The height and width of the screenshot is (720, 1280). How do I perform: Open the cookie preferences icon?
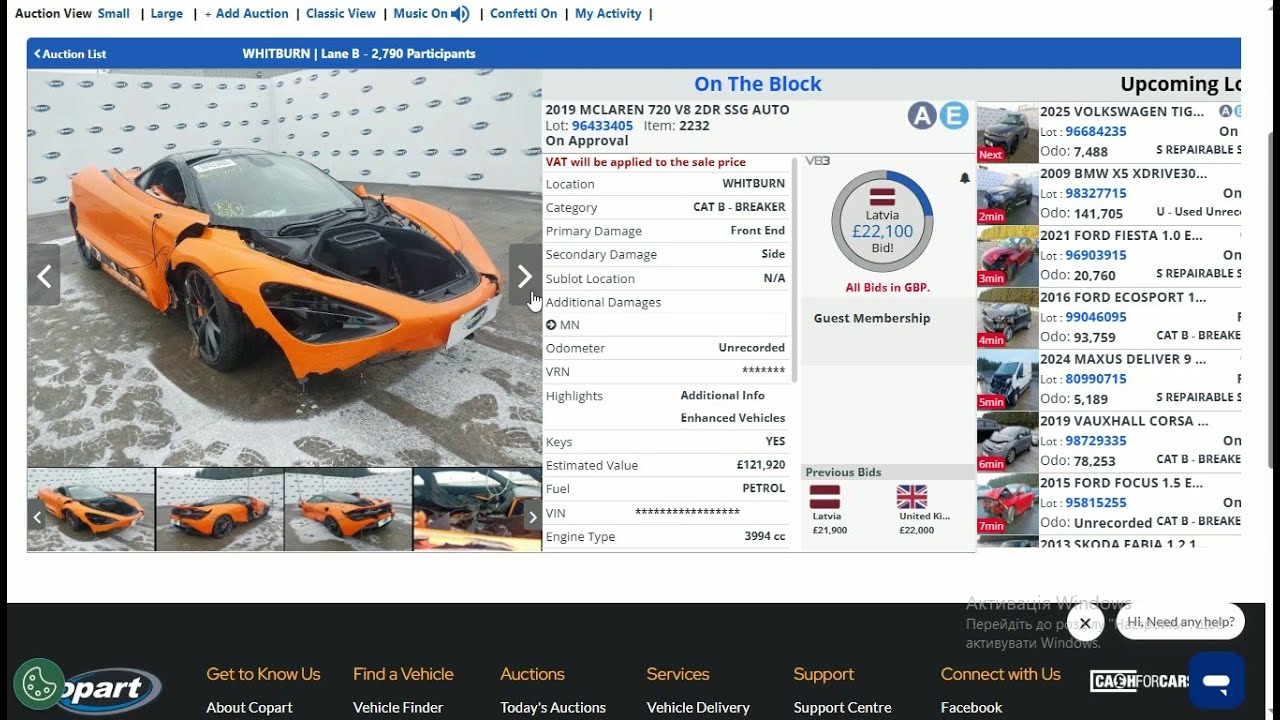click(x=39, y=684)
